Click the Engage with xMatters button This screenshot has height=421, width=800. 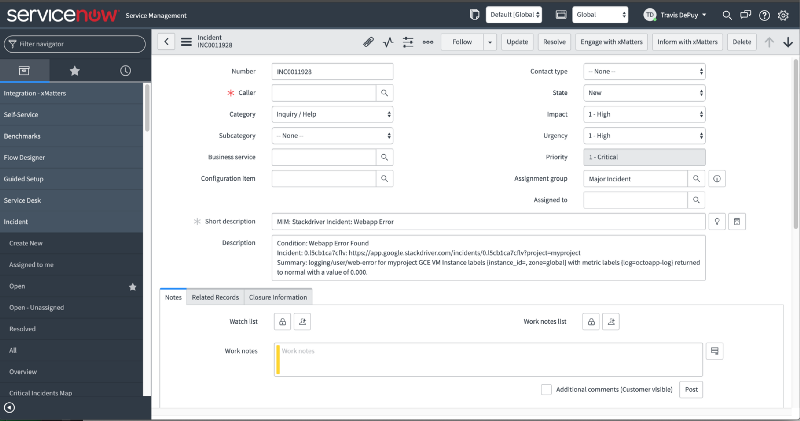click(x=610, y=42)
